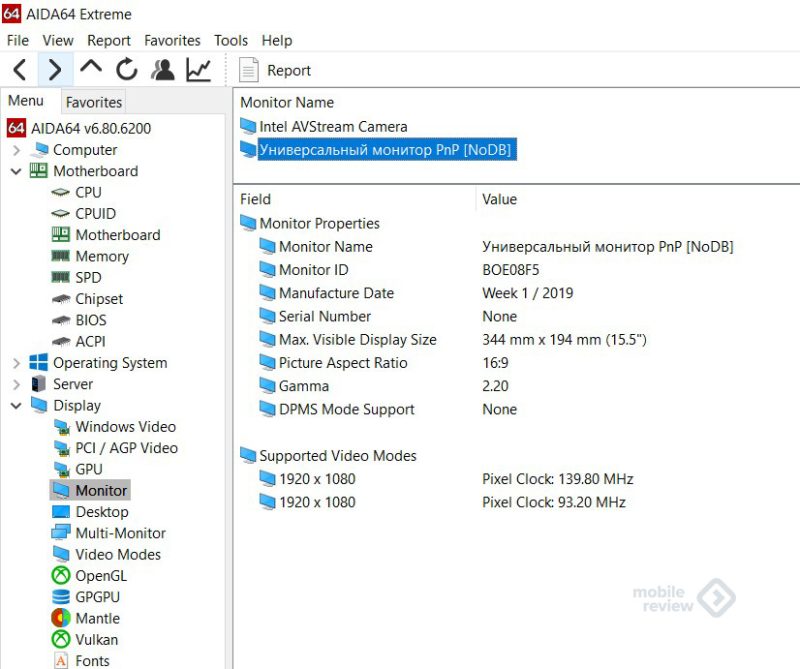The height and width of the screenshot is (669, 800).
Task: Expand the Computer tree node
Action: tap(17, 150)
